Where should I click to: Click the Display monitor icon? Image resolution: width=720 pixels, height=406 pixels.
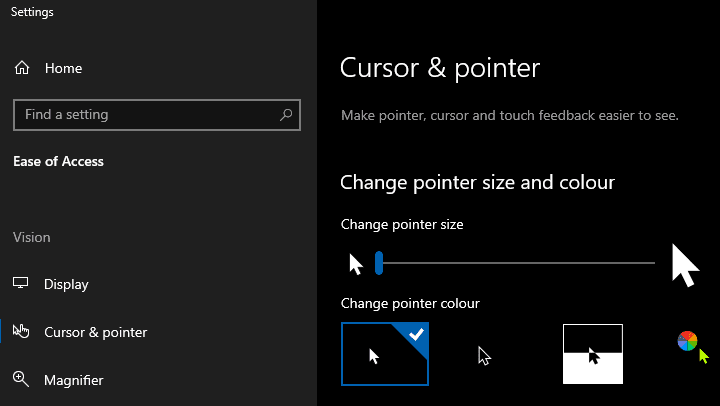point(21,283)
